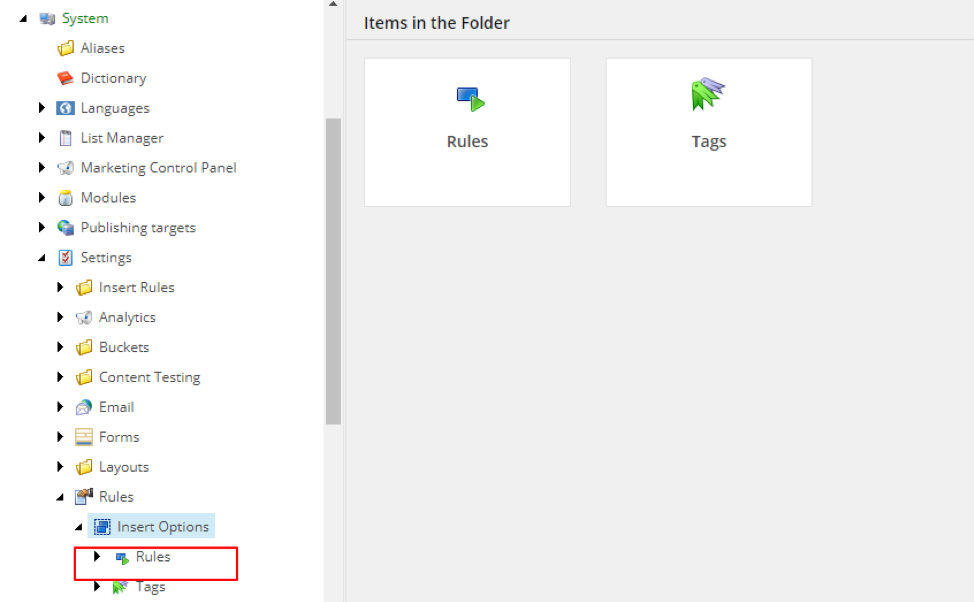Screen dimensions: 974x602
Task: Collapse the Settings tree node
Action: 42,258
